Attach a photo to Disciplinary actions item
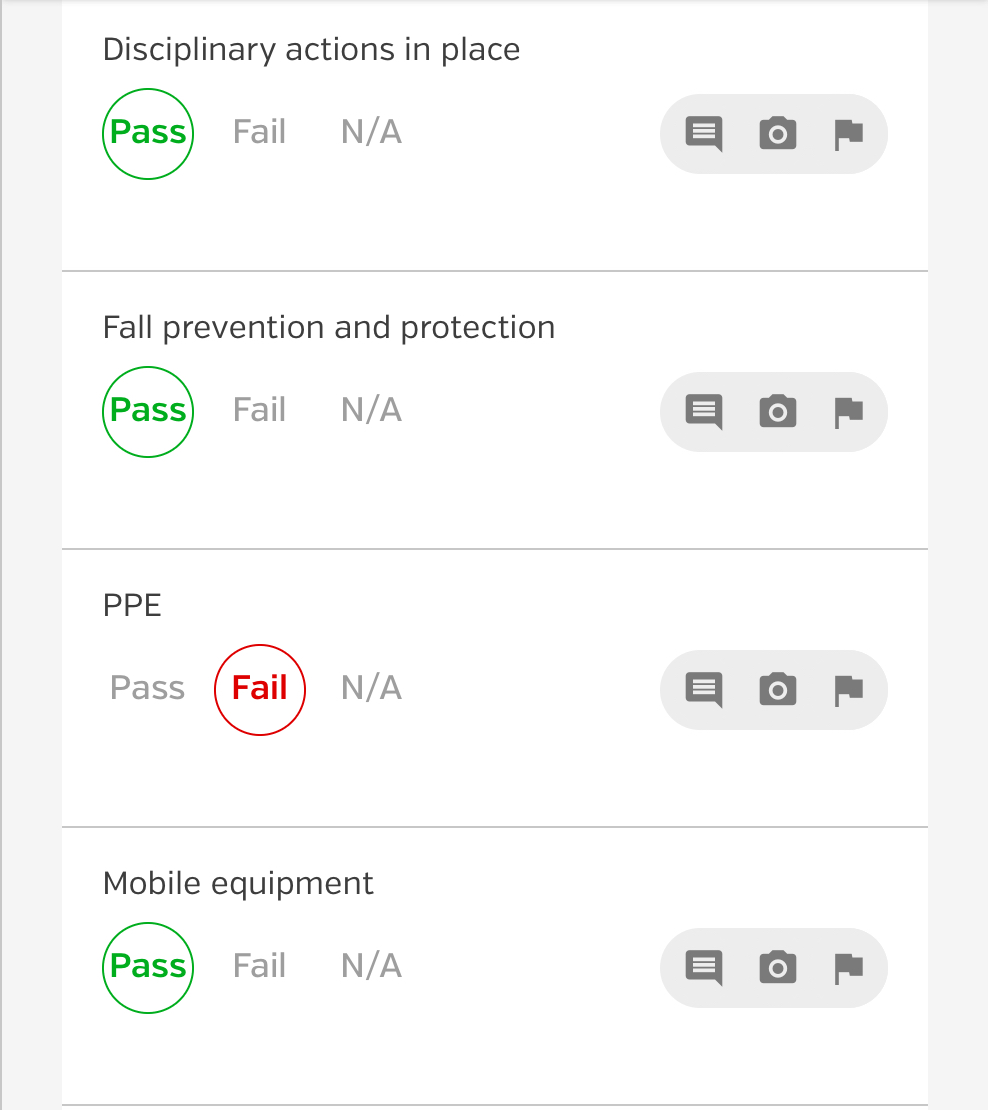The width and height of the screenshot is (988, 1110). [x=778, y=133]
